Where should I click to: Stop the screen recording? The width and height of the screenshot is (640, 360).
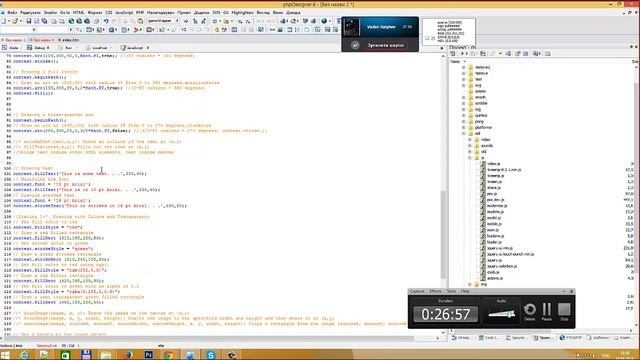[x=564, y=311]
